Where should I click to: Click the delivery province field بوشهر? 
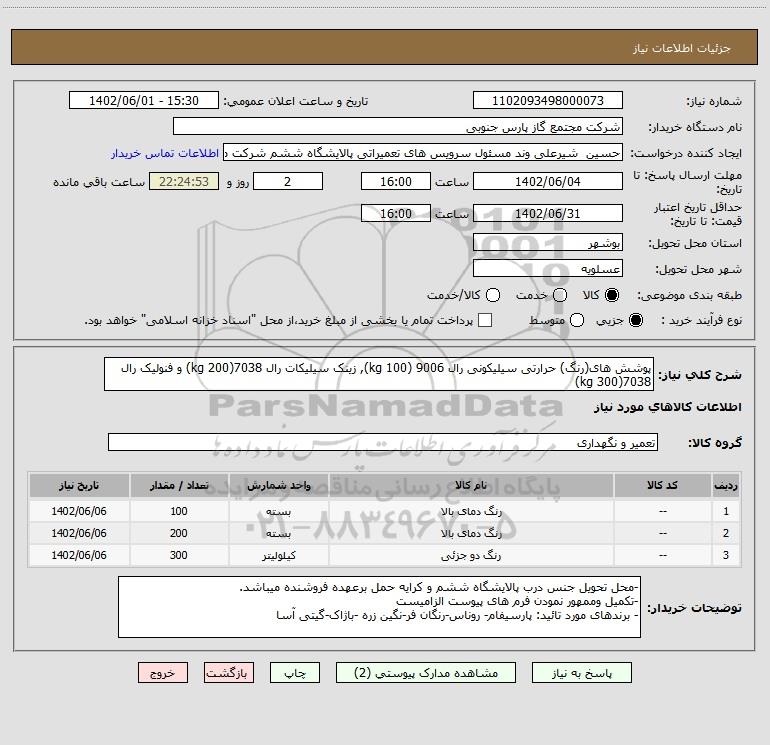coord(548,242)
